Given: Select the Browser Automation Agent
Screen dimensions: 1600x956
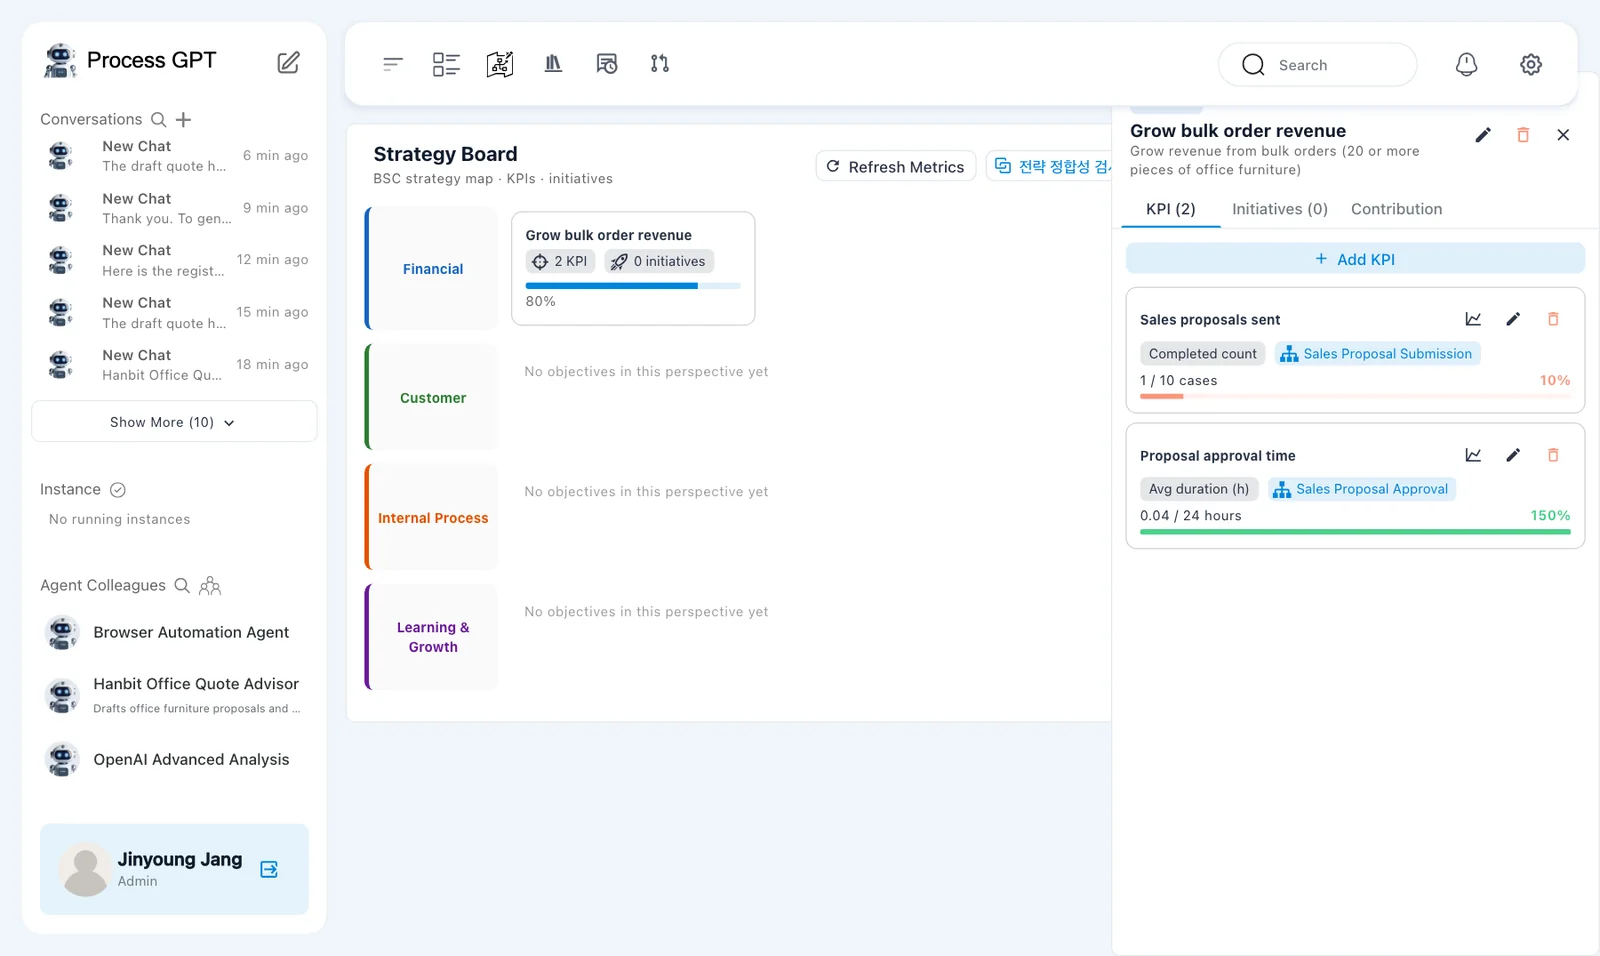Looking at the screenshot, I should tap(174, 633).
